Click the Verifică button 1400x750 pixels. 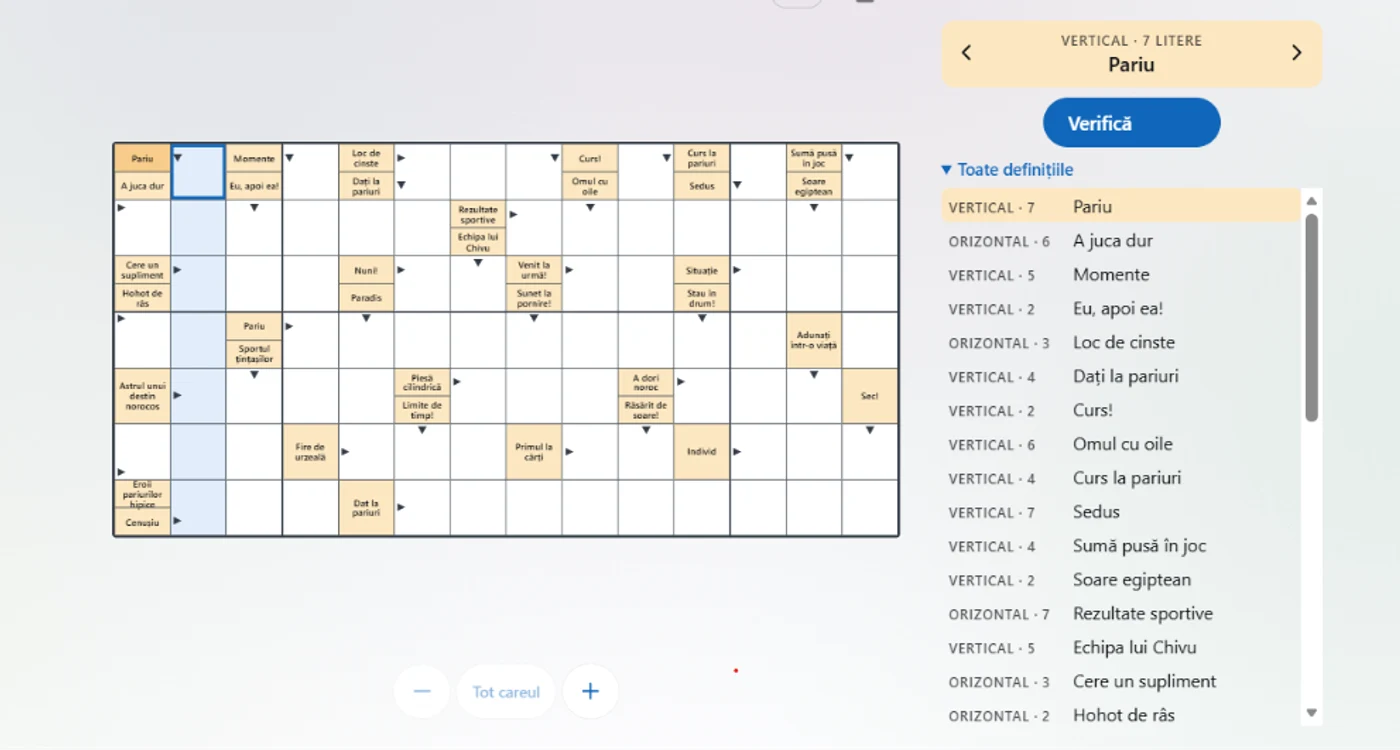click(1131, 123)
